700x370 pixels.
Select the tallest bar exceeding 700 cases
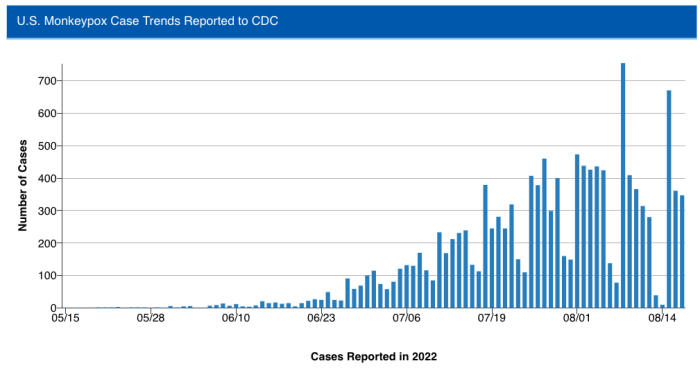623,186
